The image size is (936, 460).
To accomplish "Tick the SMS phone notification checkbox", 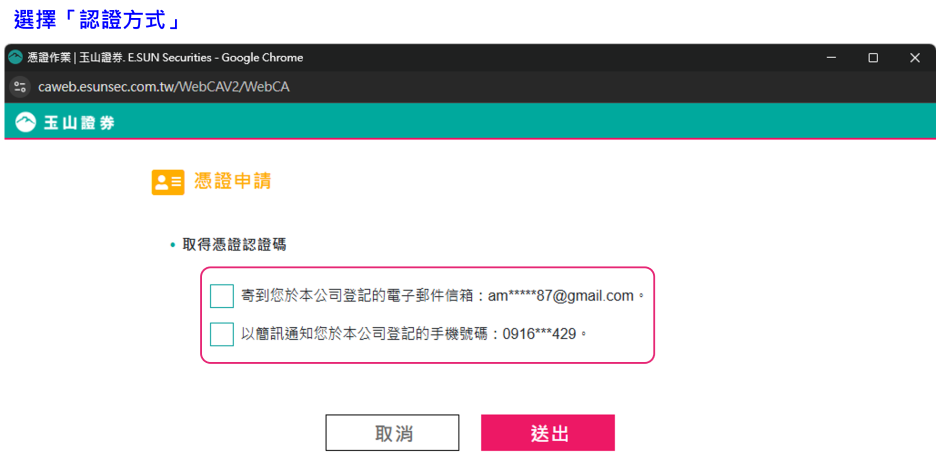I will tap(221, 334).
